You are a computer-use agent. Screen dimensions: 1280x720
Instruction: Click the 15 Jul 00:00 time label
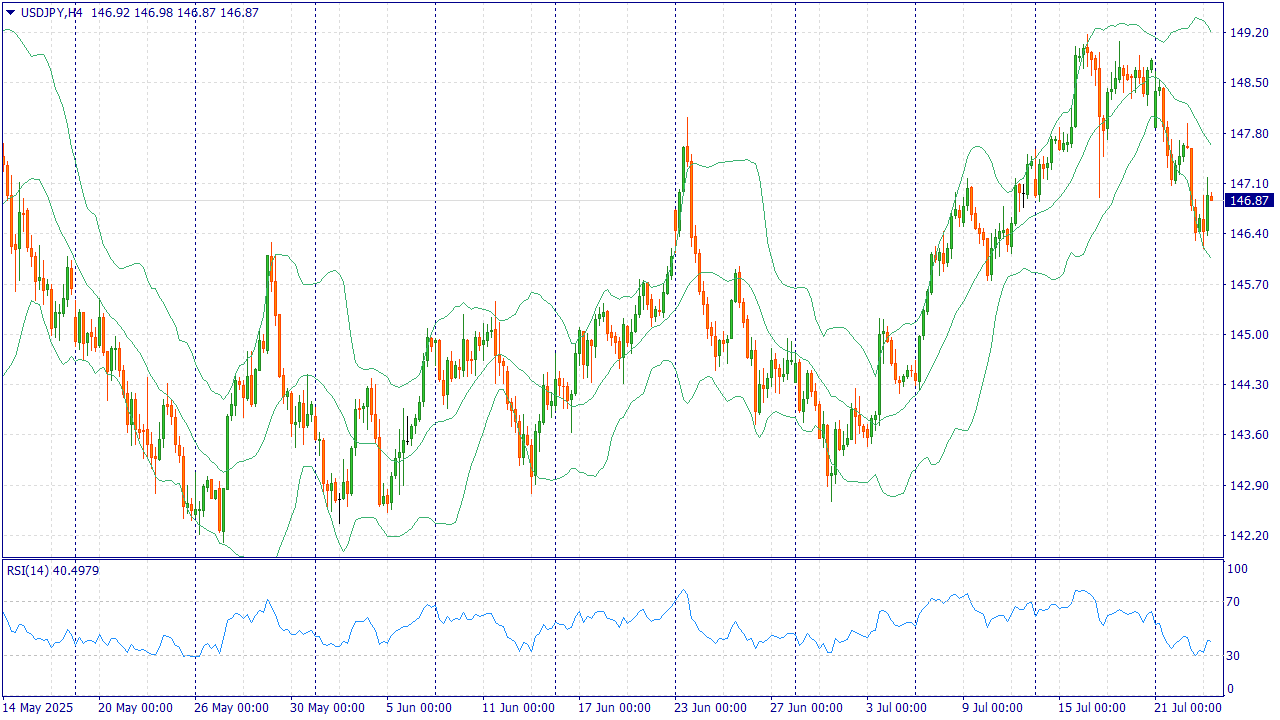(1093, 707)
